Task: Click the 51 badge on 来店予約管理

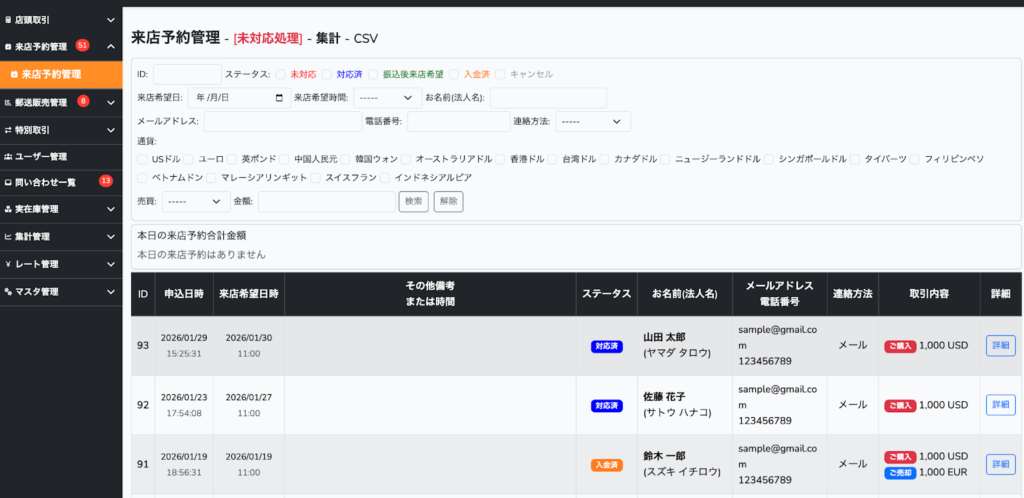Action: pos(82,46)
